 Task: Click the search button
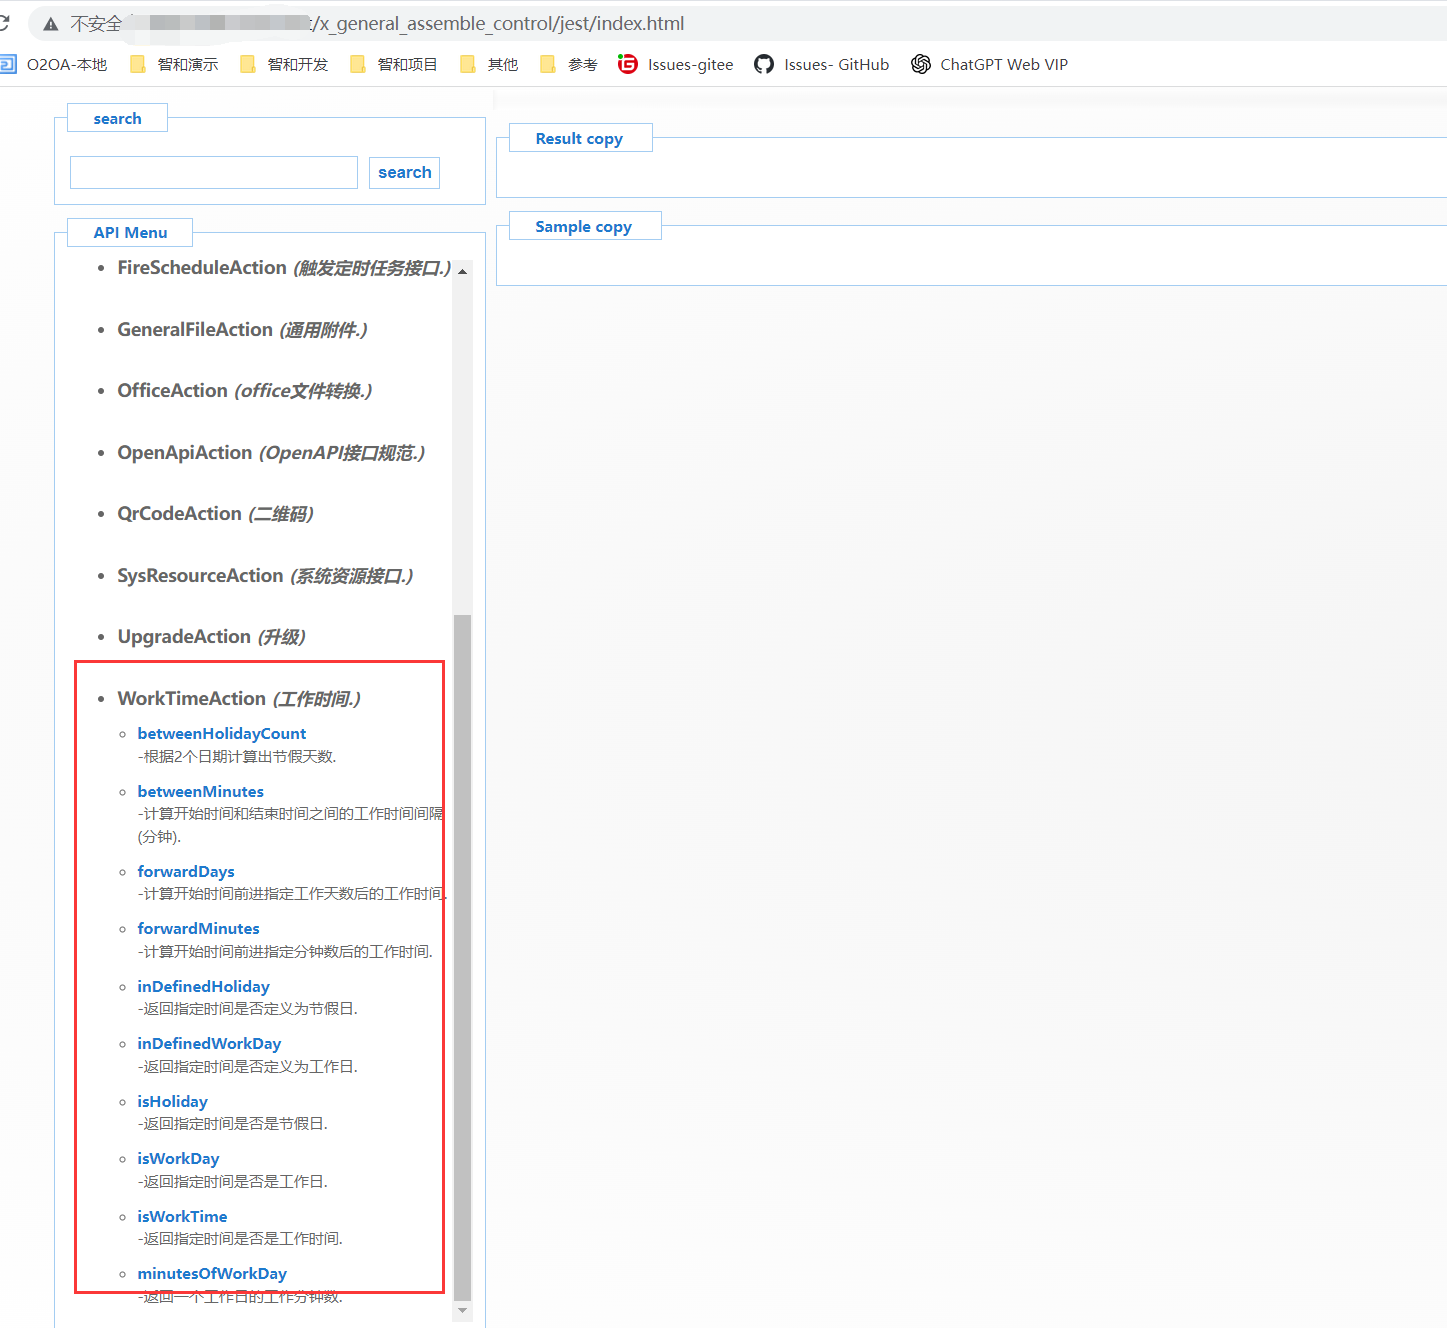tap(405, 172)
